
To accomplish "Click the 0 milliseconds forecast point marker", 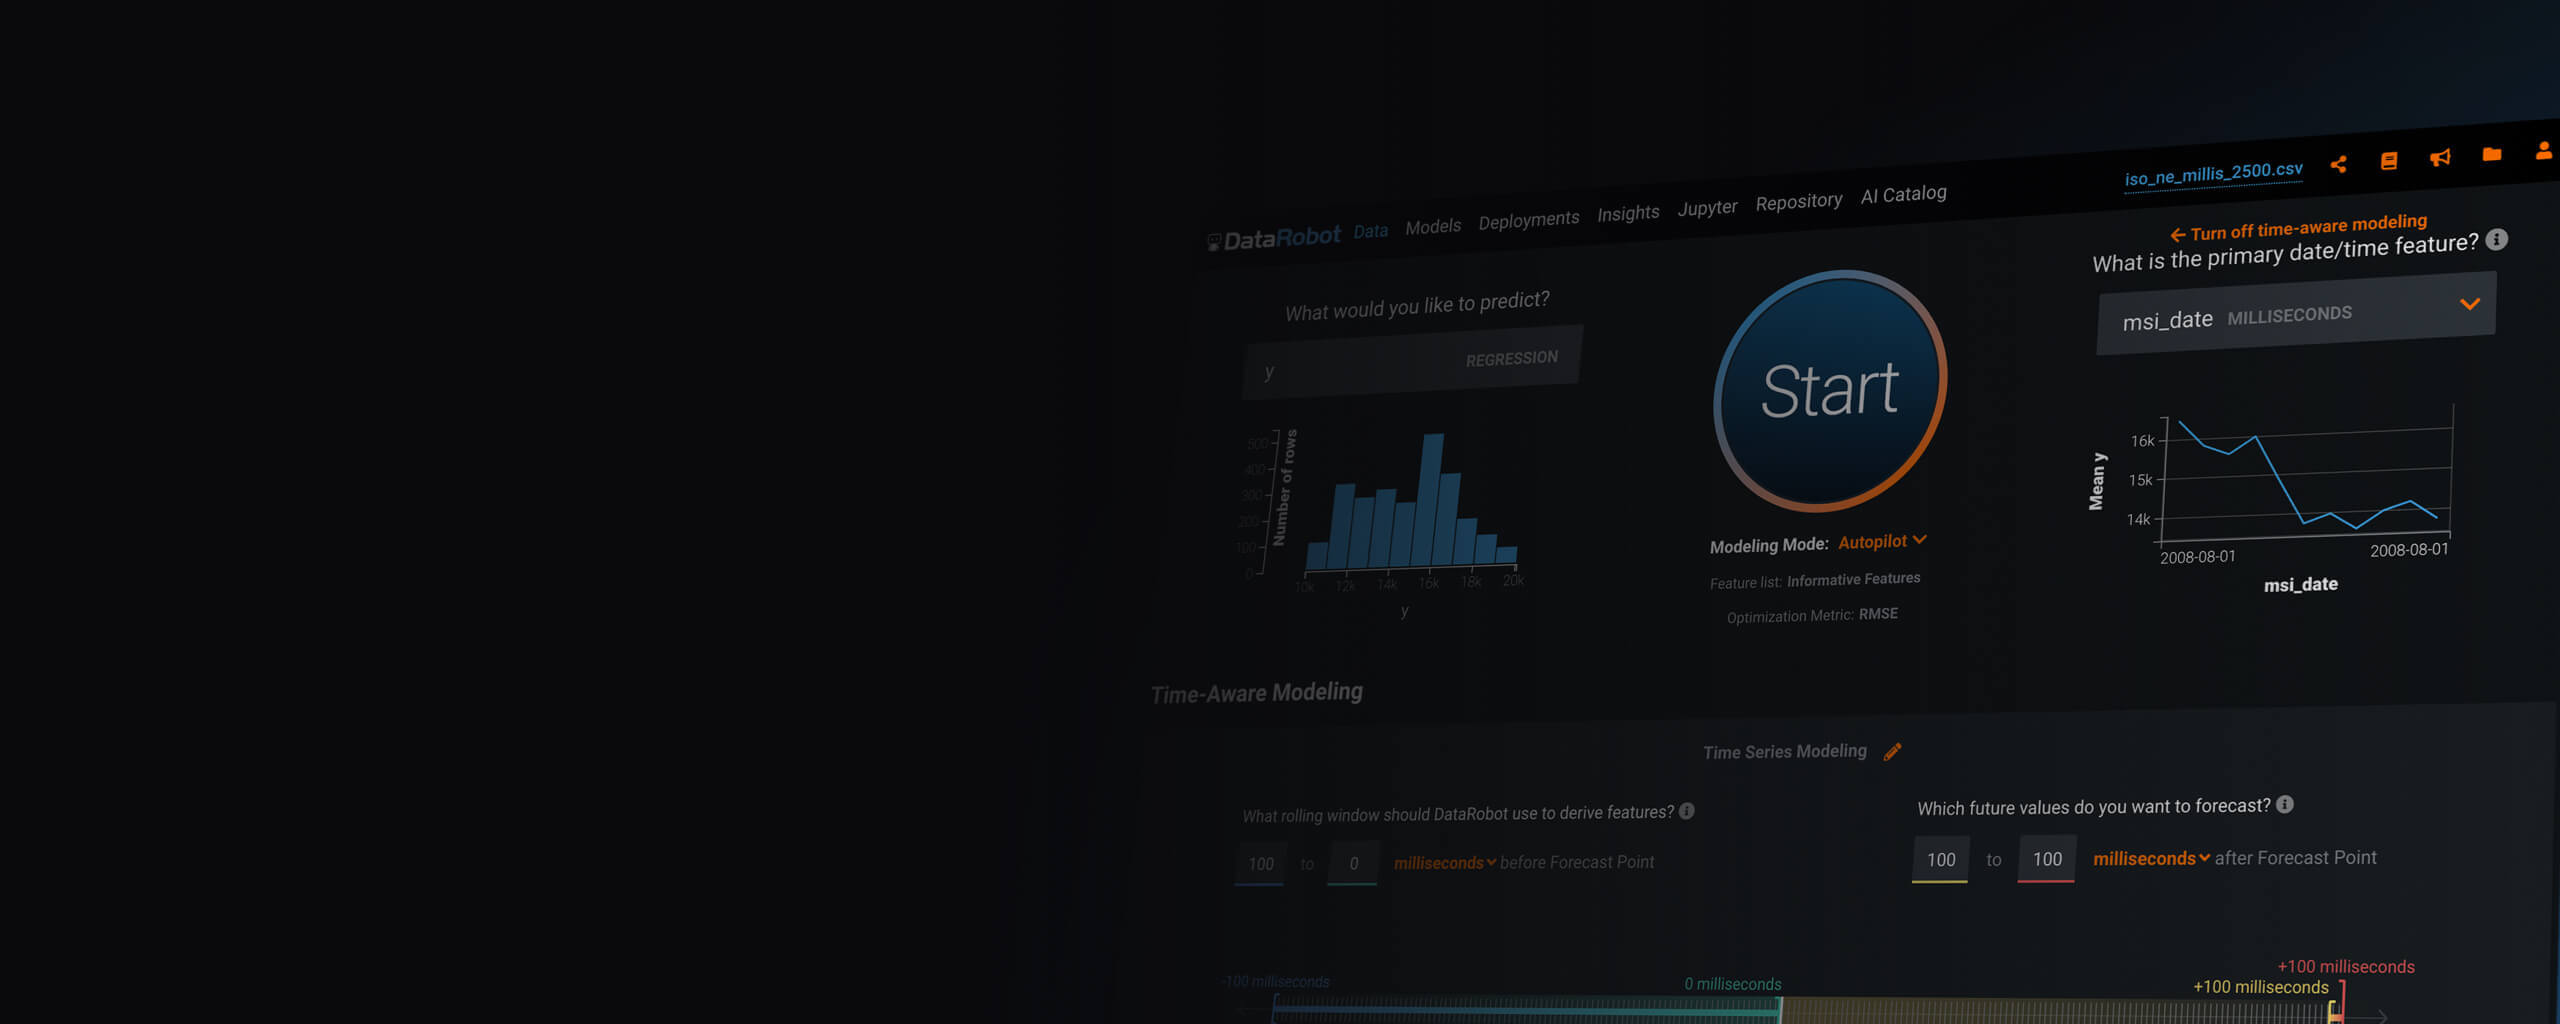I will click(1732, 984).
